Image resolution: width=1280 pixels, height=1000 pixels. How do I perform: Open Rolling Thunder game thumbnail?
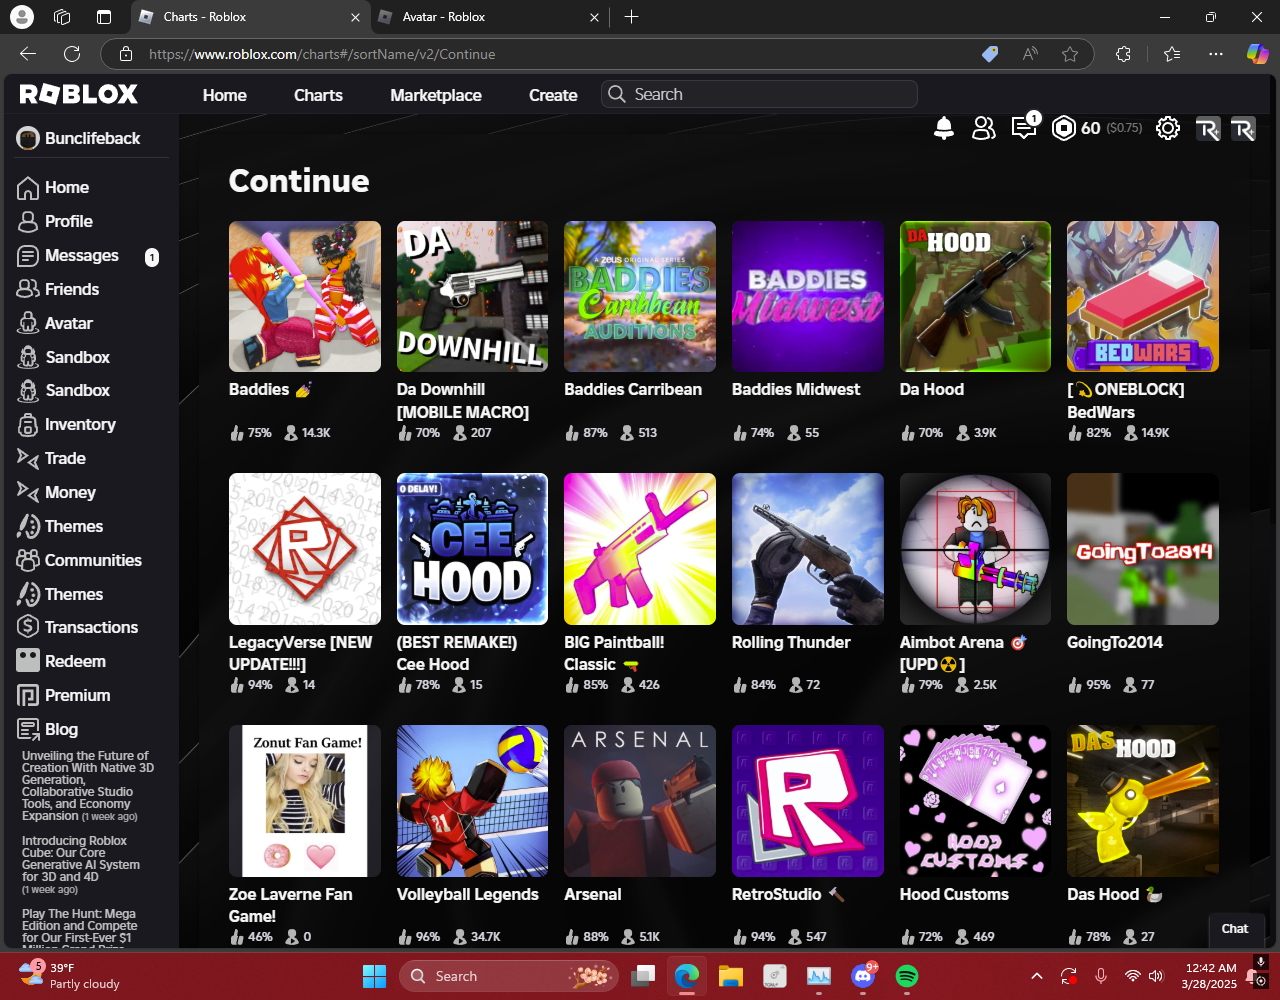[x=808, y=549]
